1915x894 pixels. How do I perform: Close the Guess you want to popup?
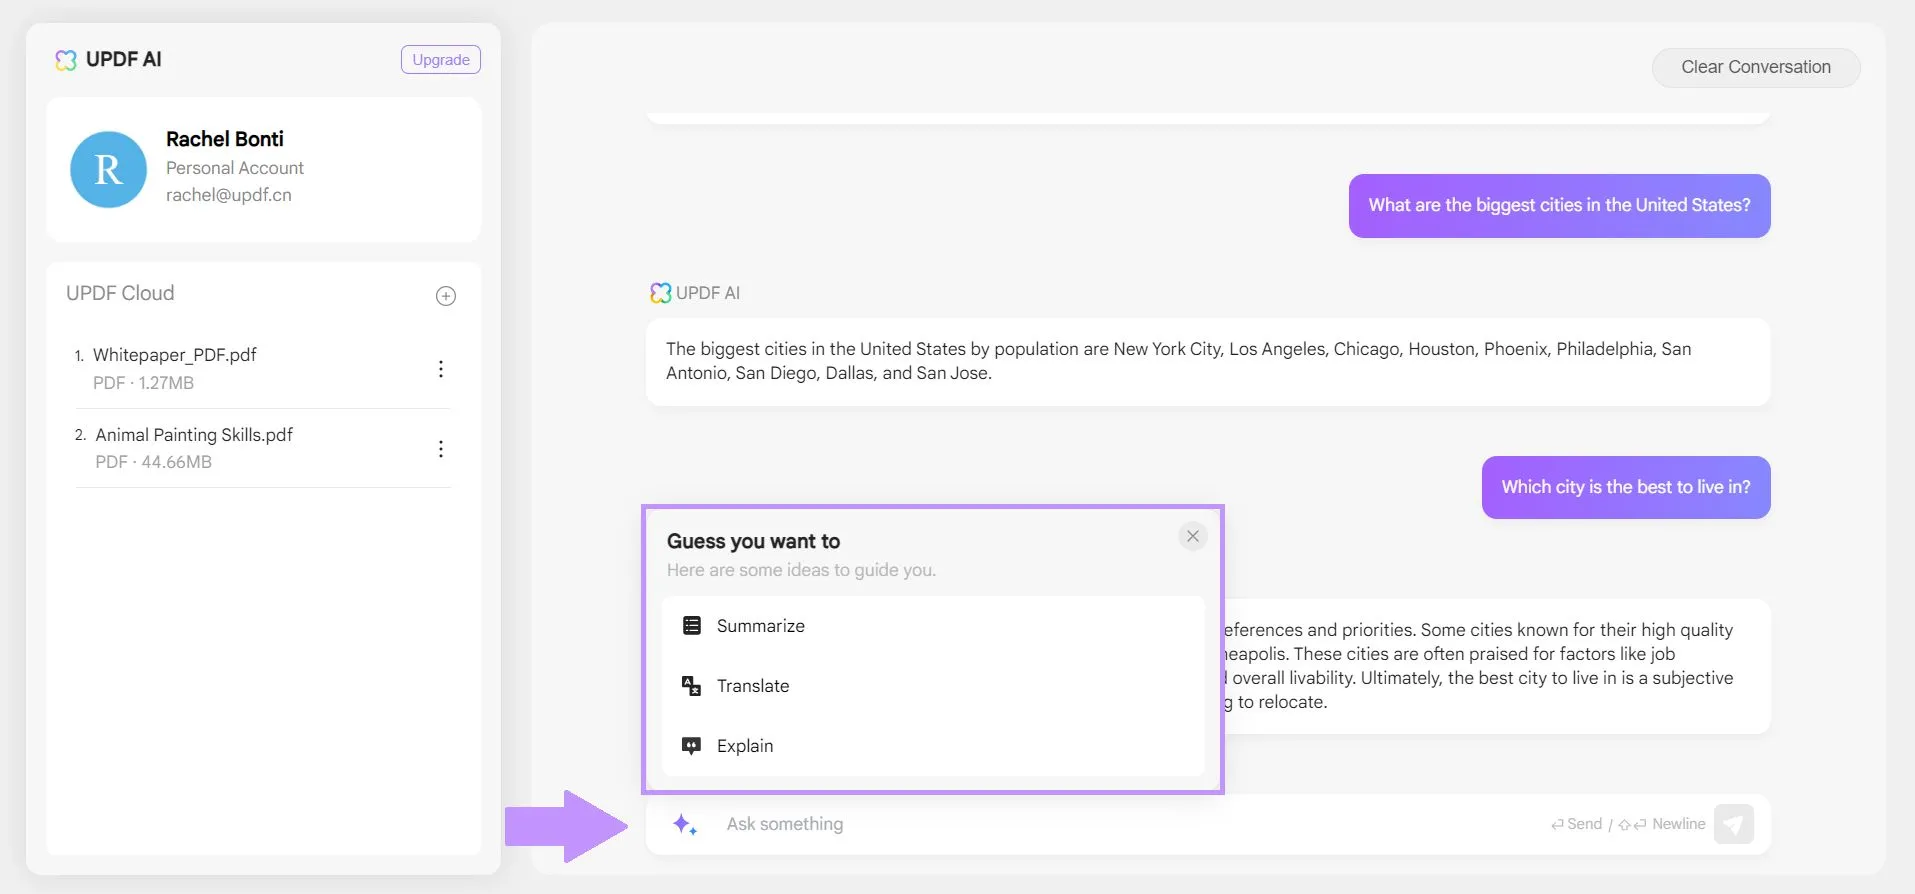(x=1192, y=537)
